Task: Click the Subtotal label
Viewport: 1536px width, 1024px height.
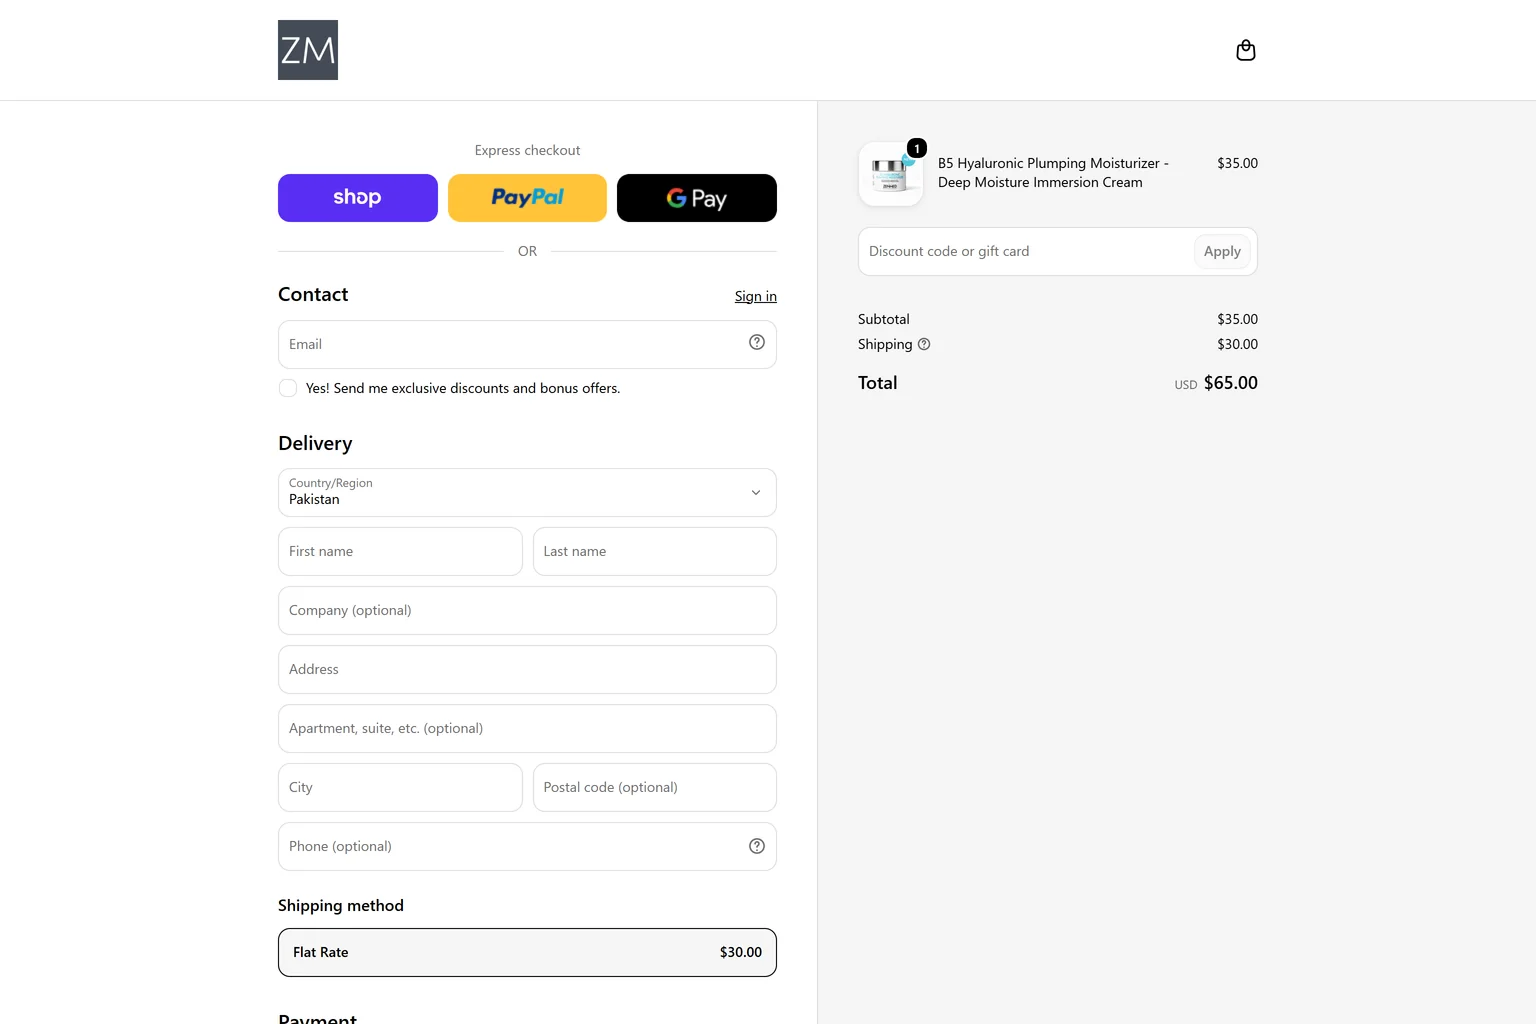Action: coord(884,319)
